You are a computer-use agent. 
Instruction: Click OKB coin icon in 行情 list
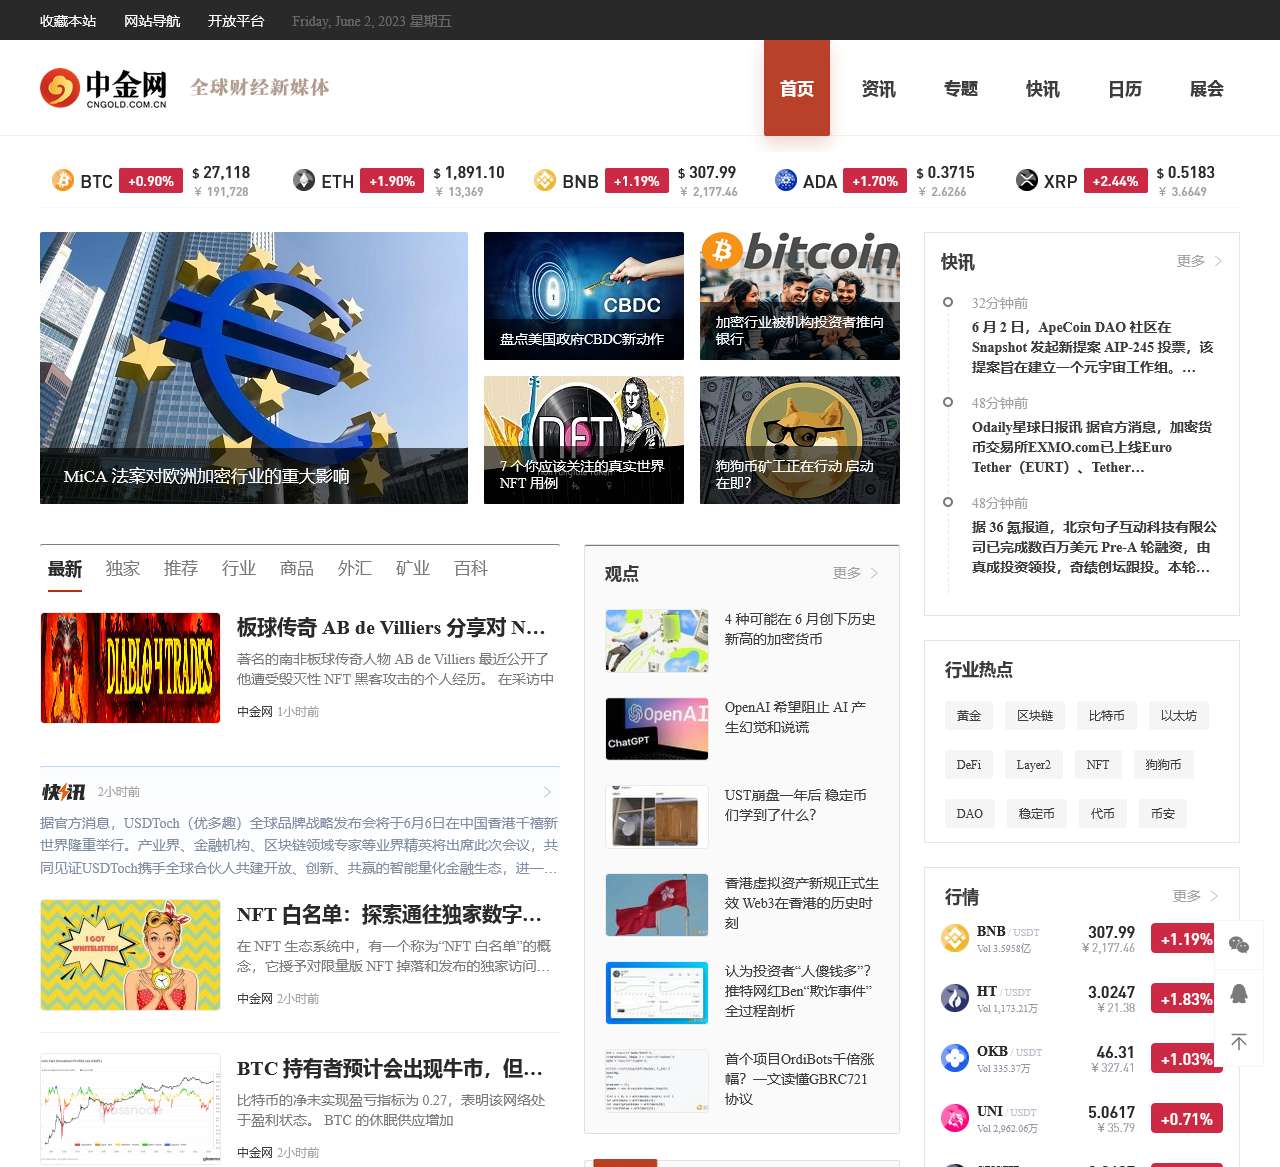pos(955,1058)
